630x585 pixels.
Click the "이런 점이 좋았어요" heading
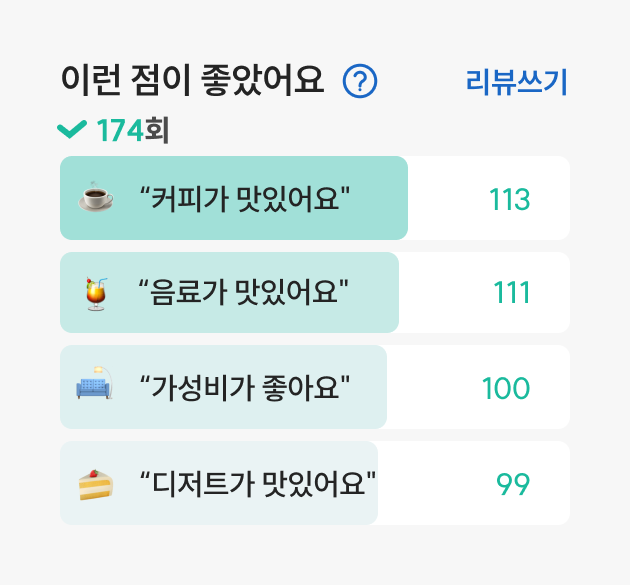[192, 80]
